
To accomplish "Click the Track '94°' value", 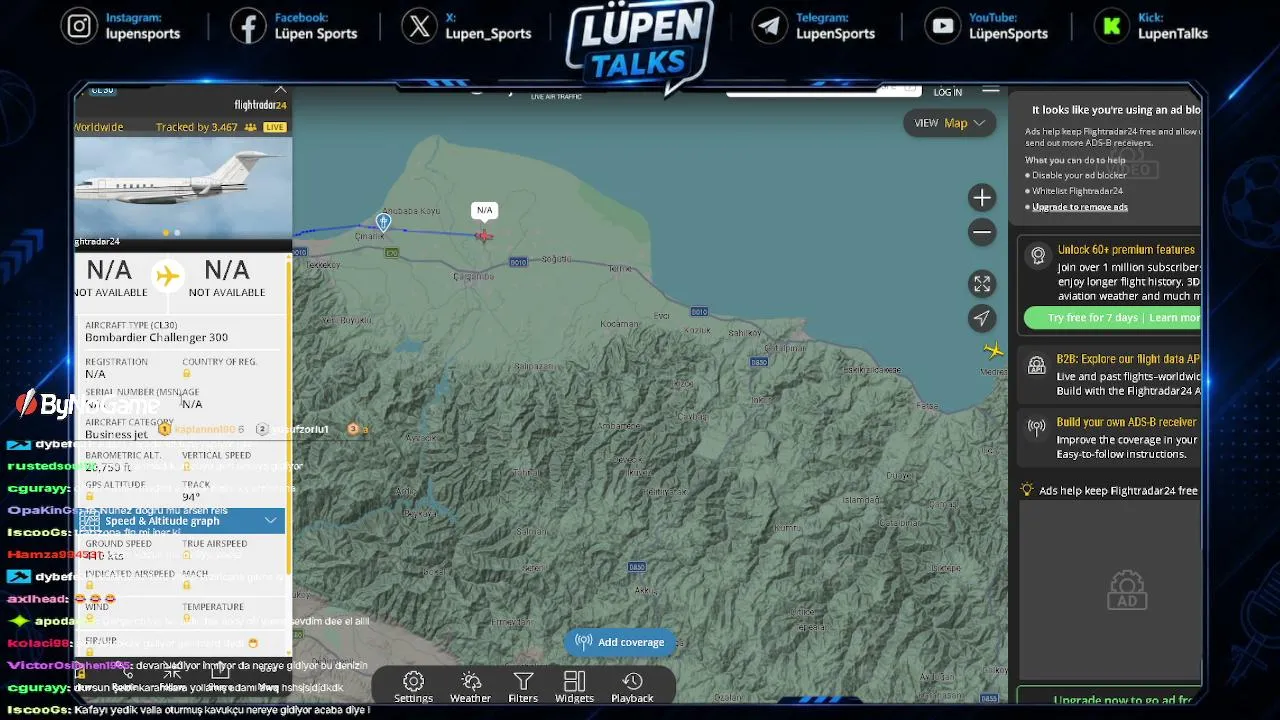I will [x=191, y=497].
